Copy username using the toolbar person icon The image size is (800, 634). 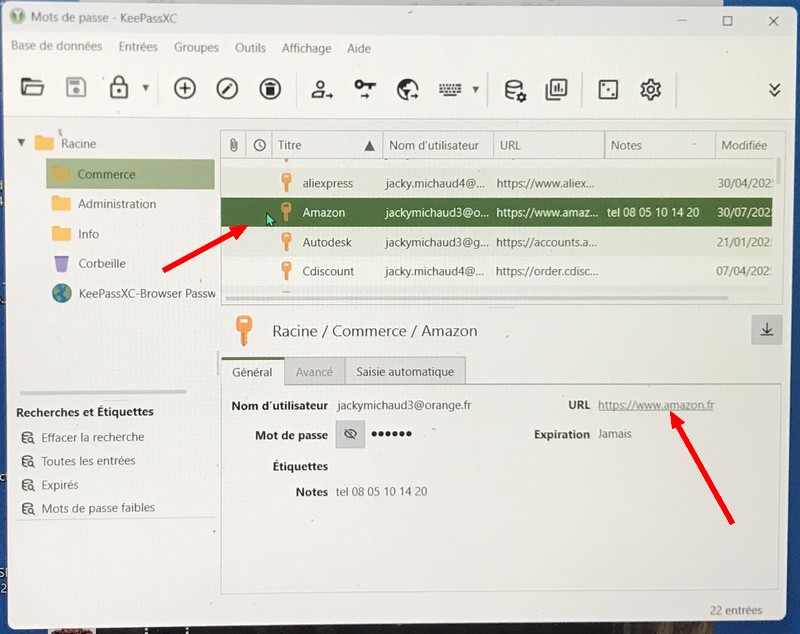click(322, 89)
